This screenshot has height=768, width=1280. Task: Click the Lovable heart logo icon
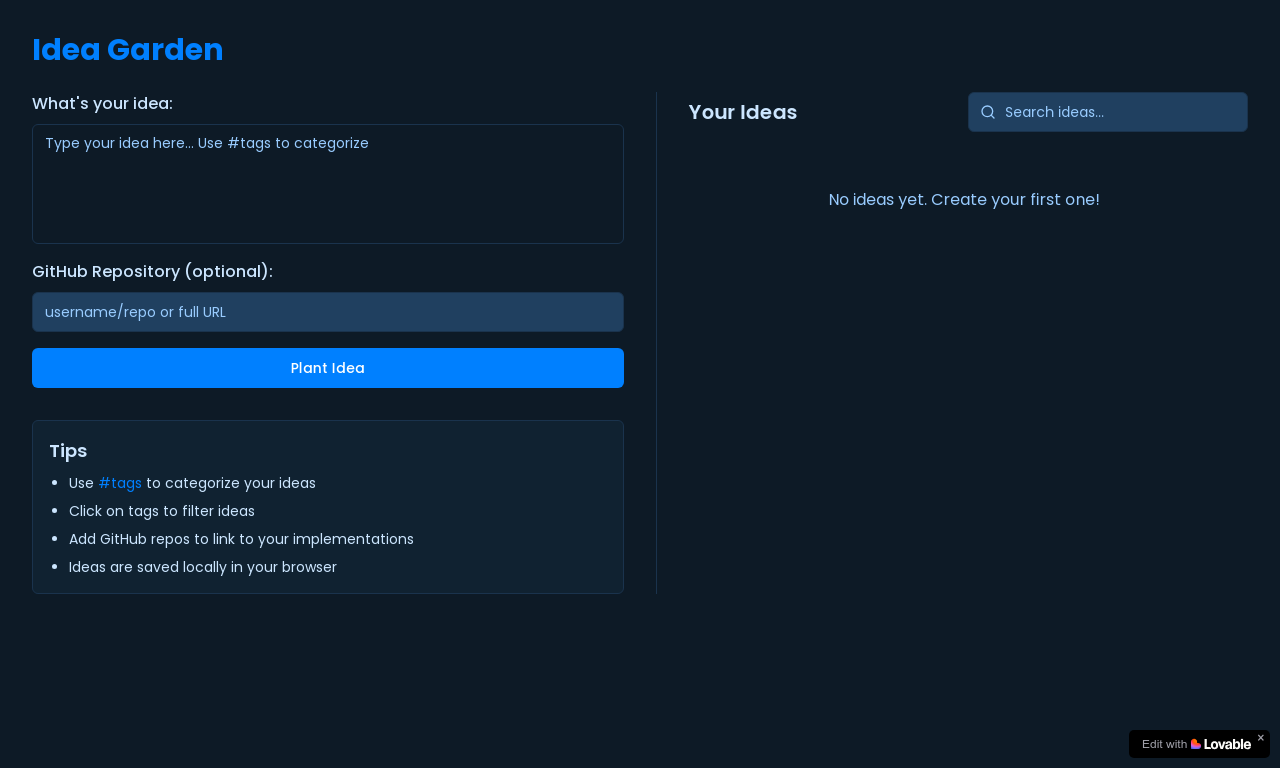click(1196, 744)
